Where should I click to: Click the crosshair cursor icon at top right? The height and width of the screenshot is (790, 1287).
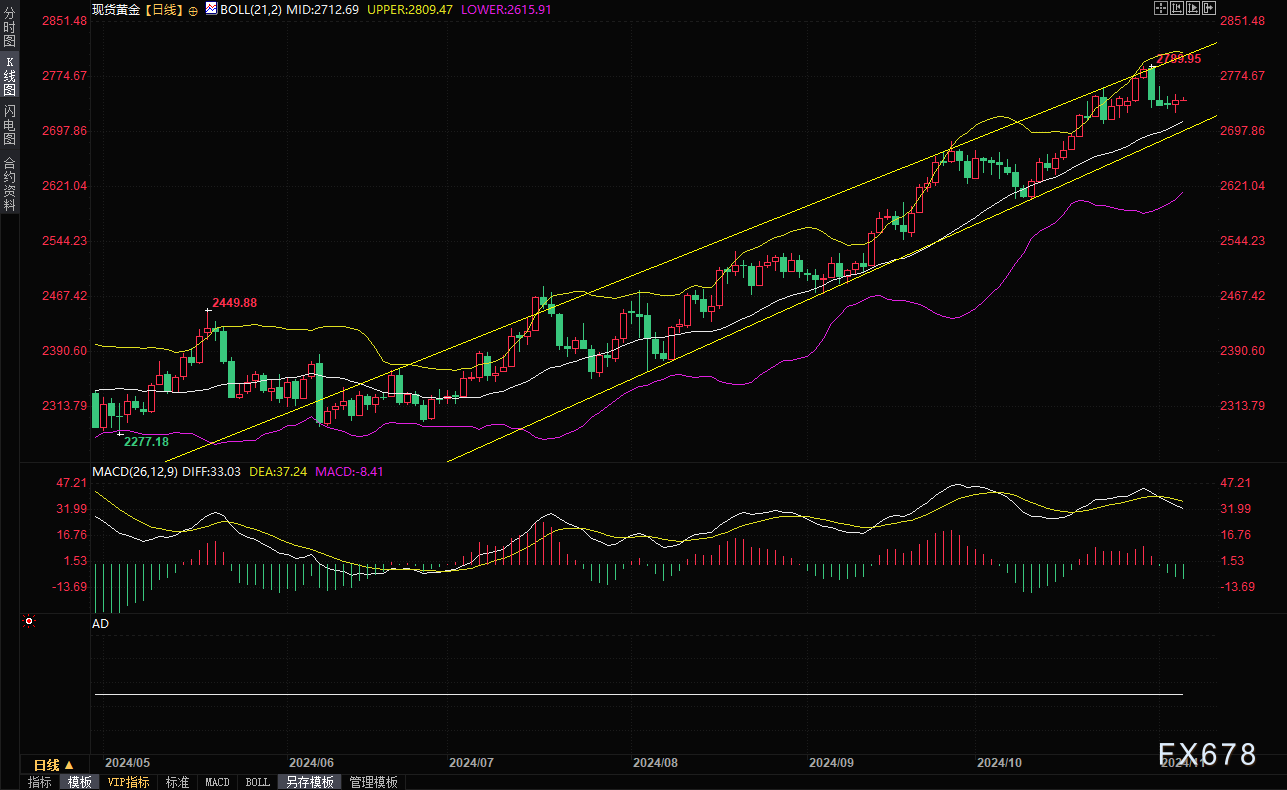[x=1160, y=8]
